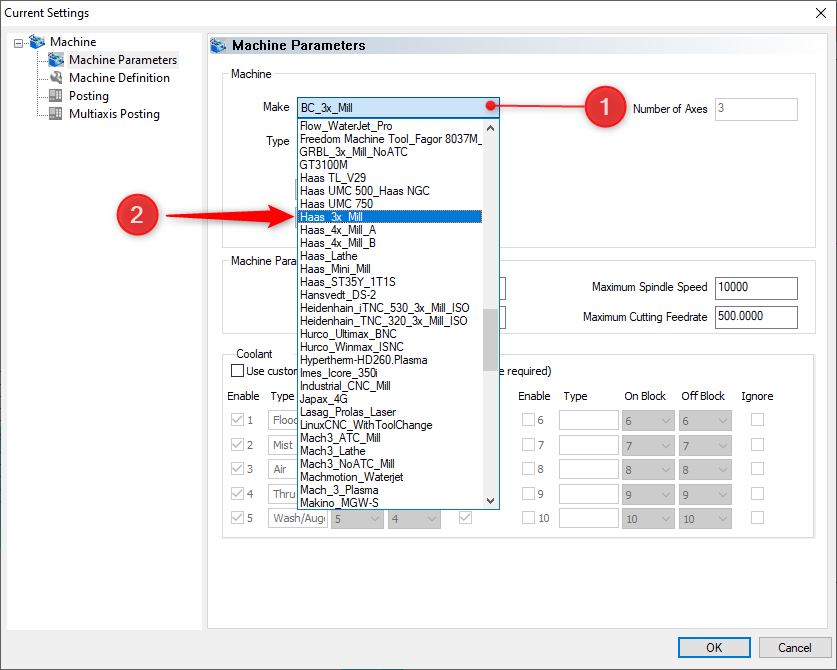Image resolution: width=837 pixels, height=670 pixels.
Task: Click the Cancel button
Action: (794, 648)
